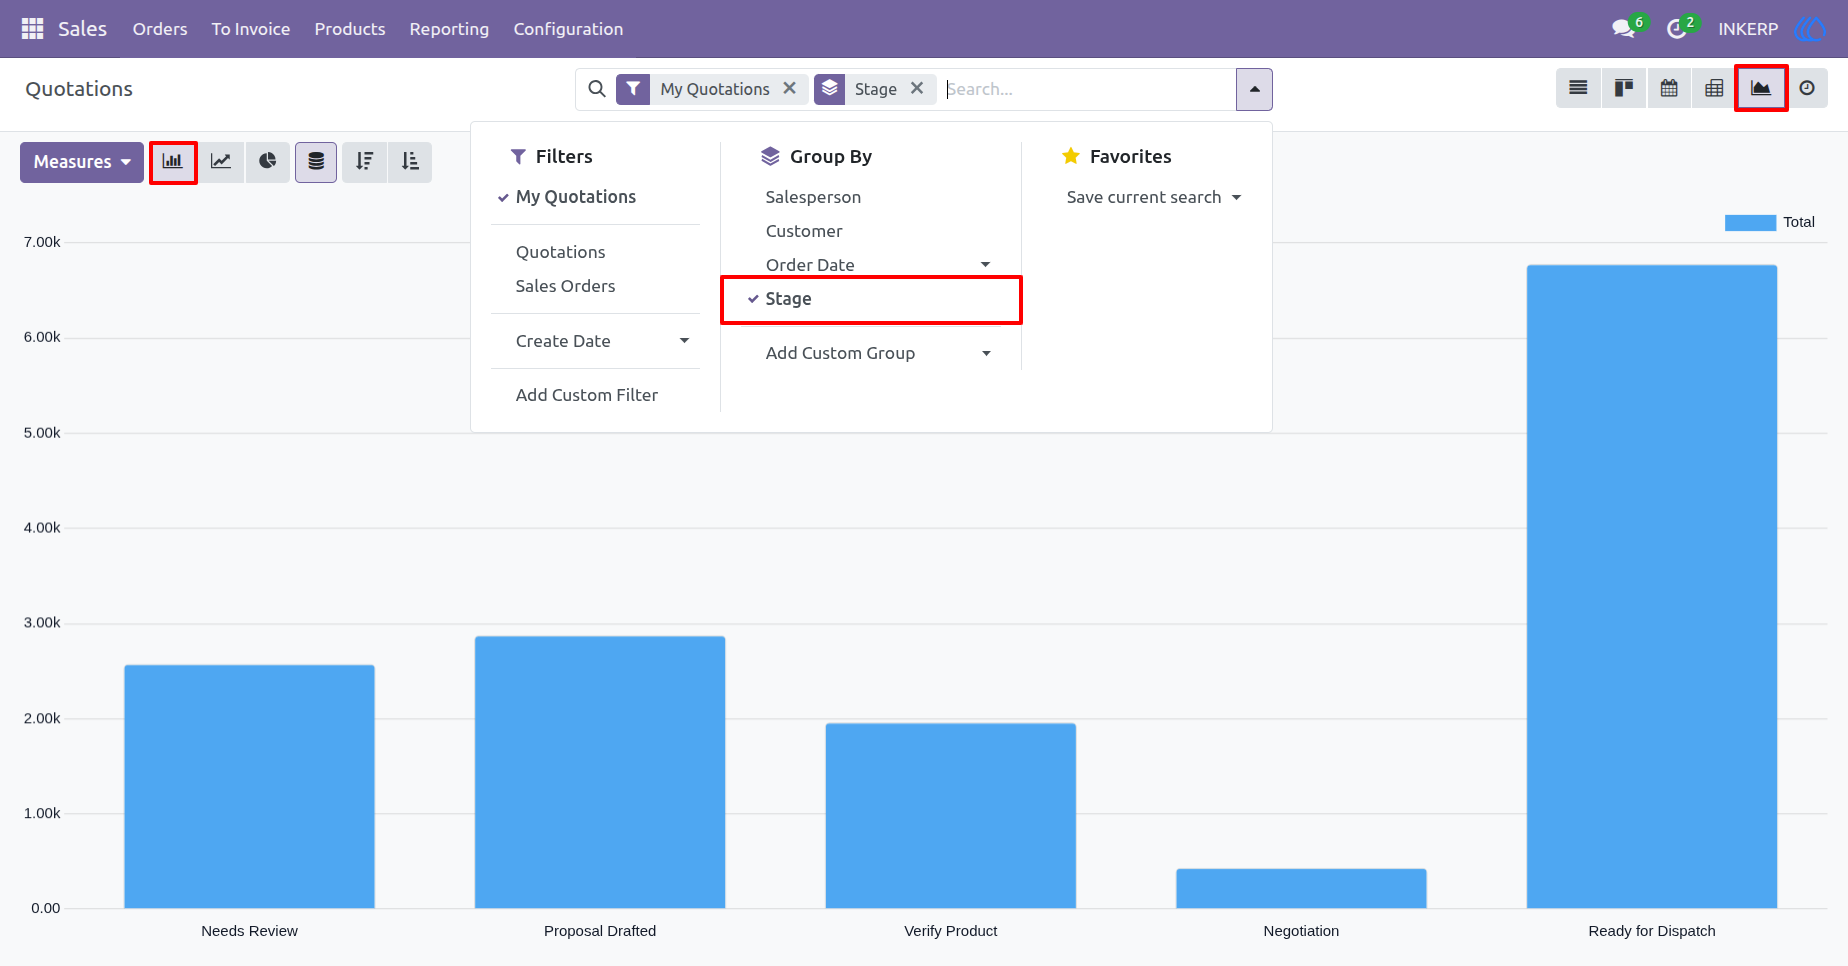Viewport: 1848px width, 966px height.
Task: Sort bars in descending order
Action: (365, 162)
